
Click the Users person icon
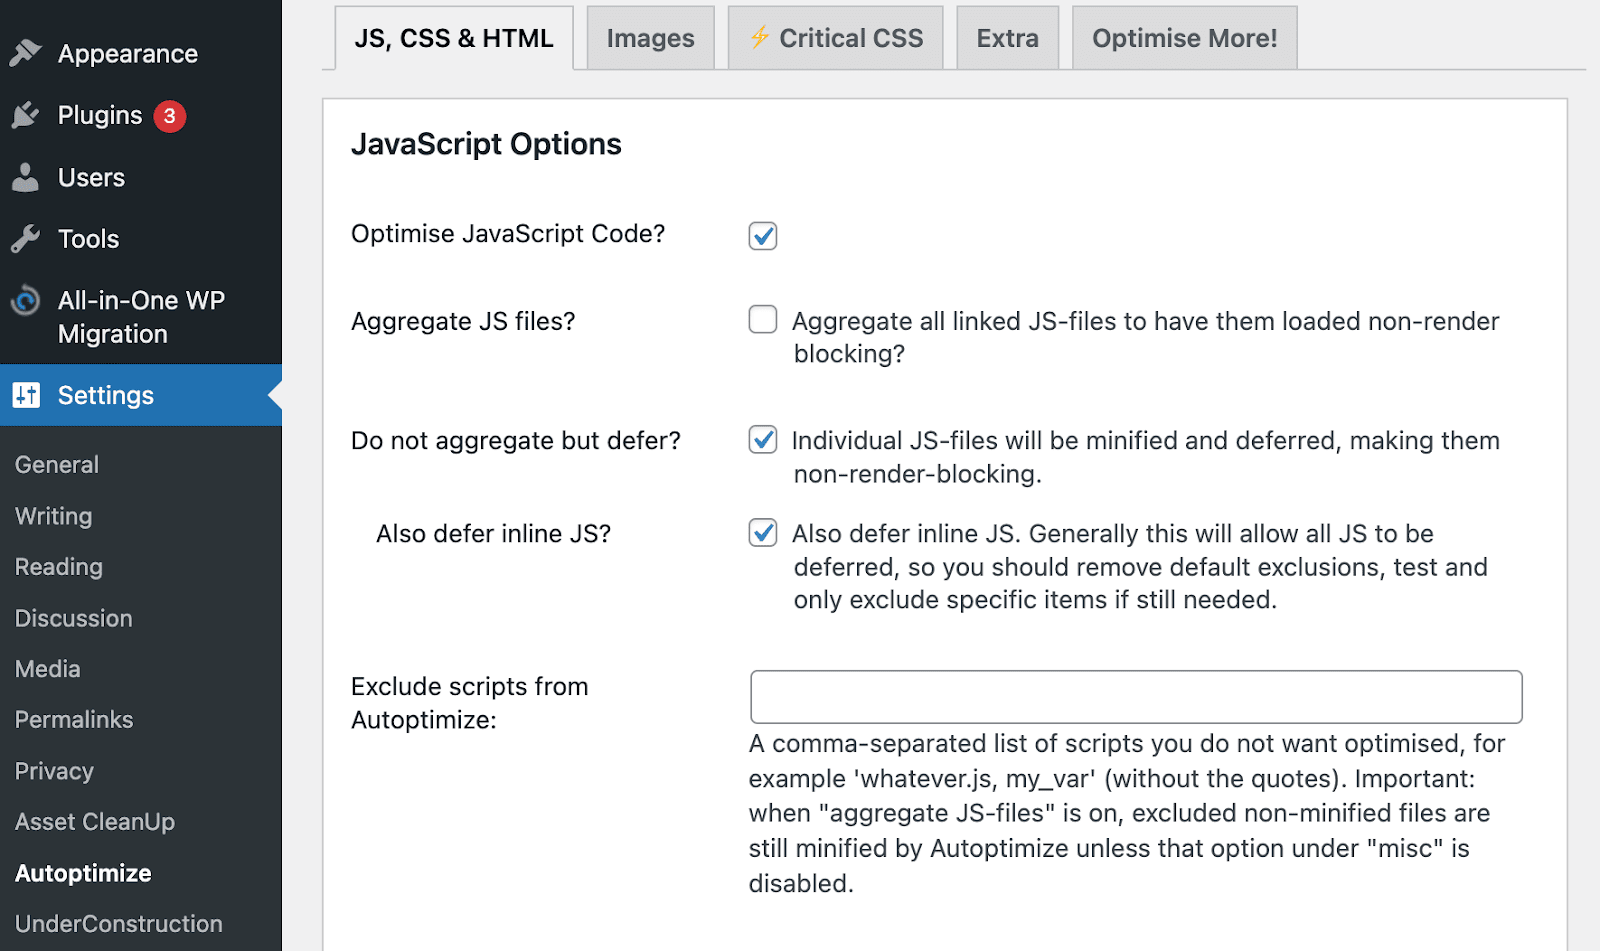coord(26,177)
